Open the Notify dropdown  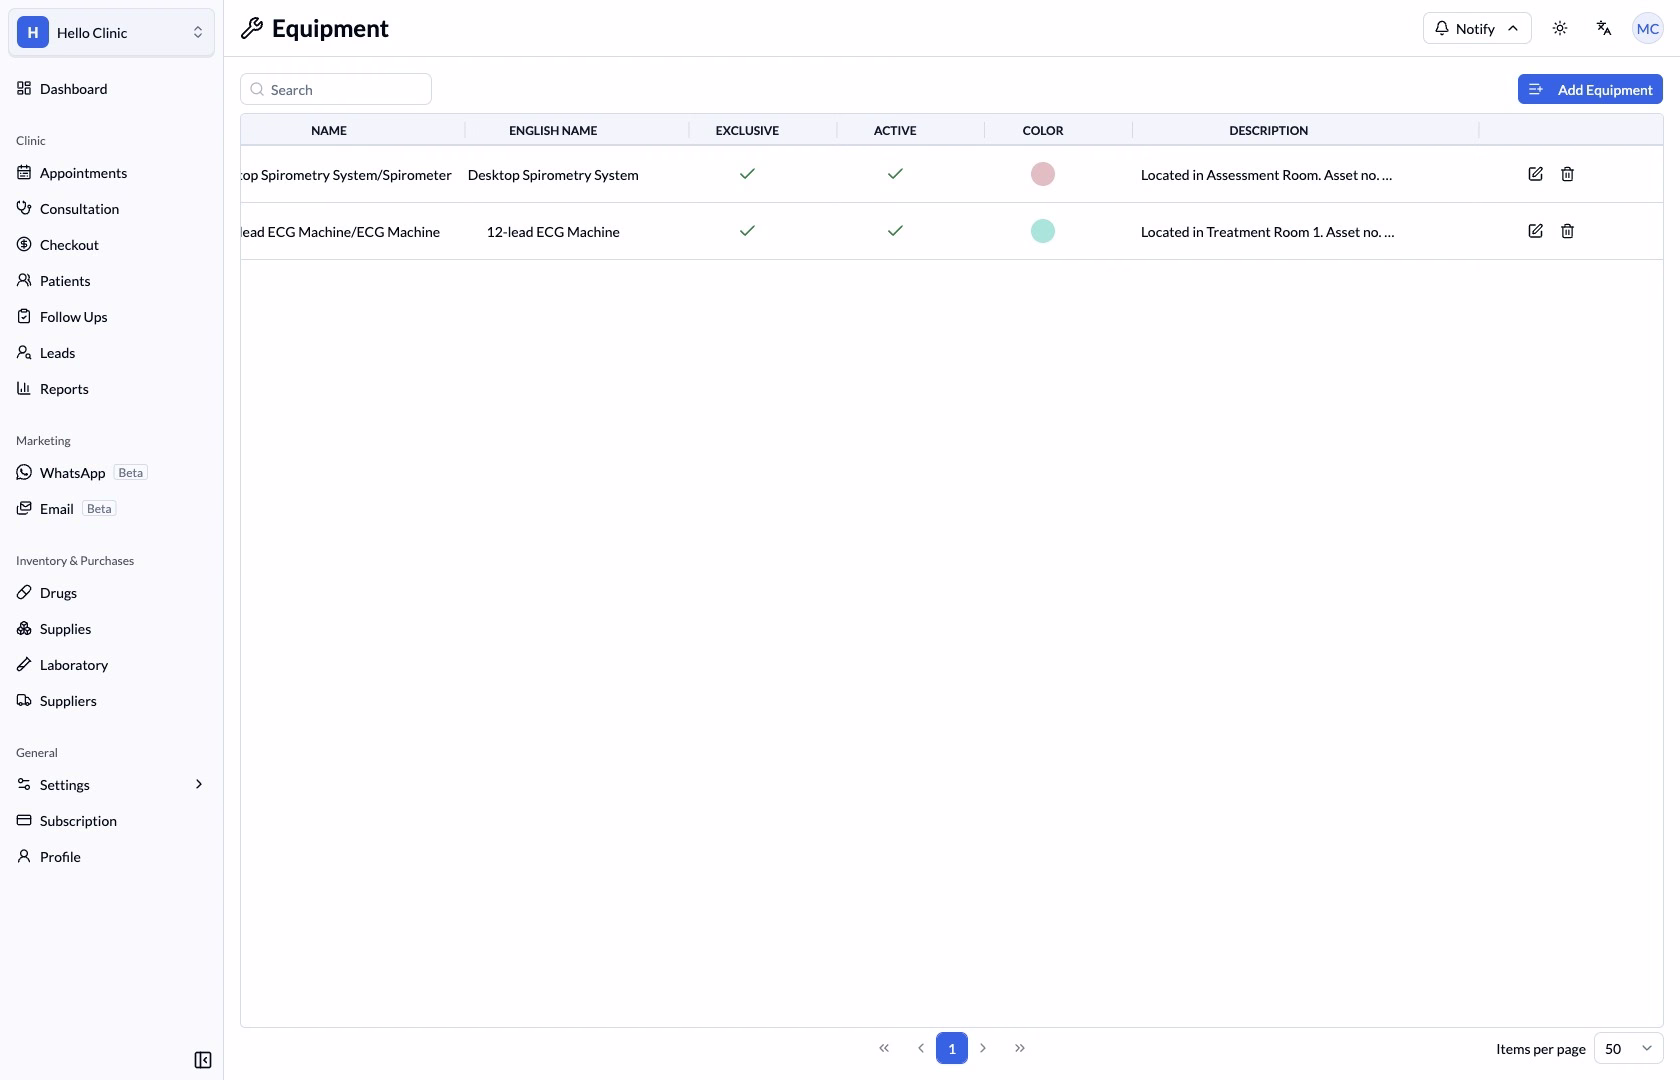click(x=1477, y=28)
